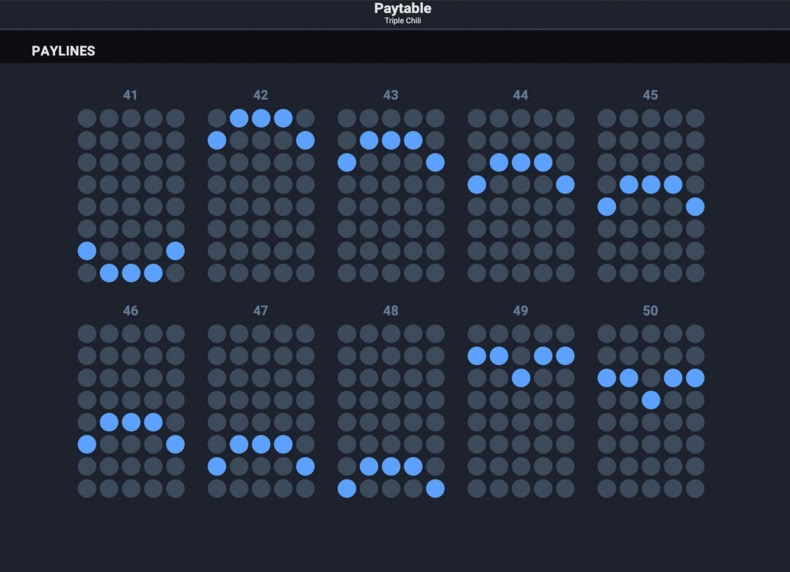Viewport: 790px width, 572px height.
Task: Select the payline 42 diagram
Action: pos(261,196)
